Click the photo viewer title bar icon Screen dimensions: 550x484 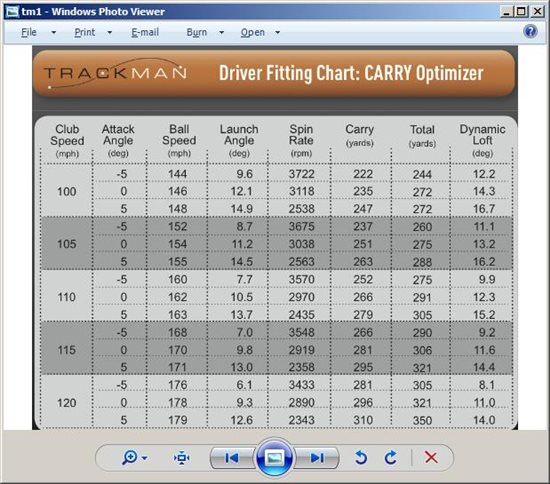[12, 12]
